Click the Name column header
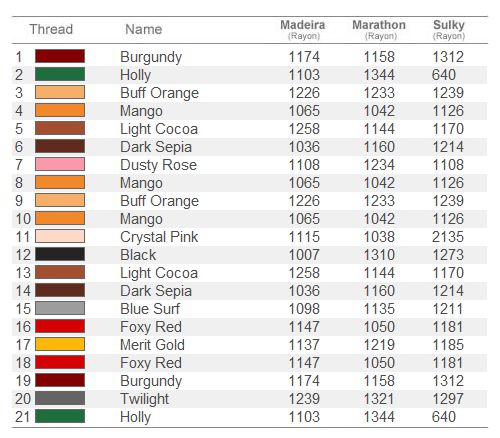500x438 pixels. click(144, 29)
